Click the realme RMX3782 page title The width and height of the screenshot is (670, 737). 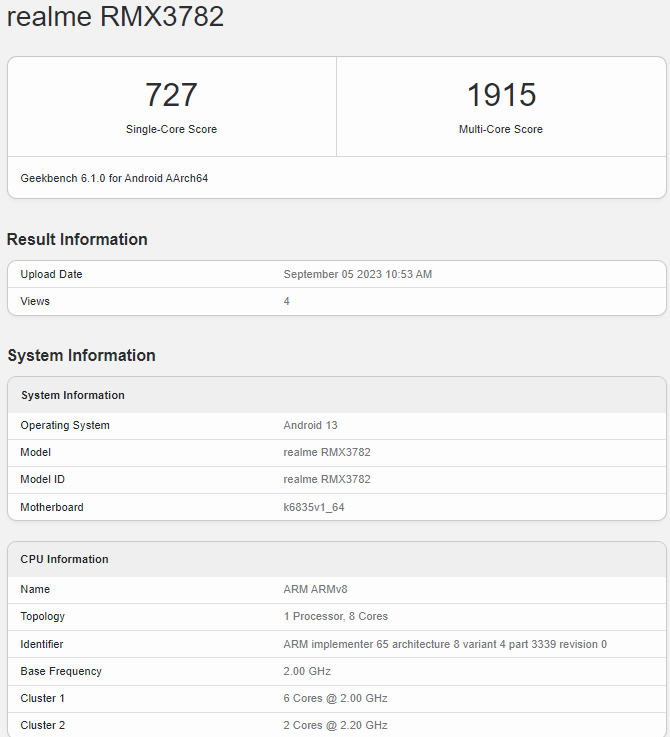click(x=115, y=16)
